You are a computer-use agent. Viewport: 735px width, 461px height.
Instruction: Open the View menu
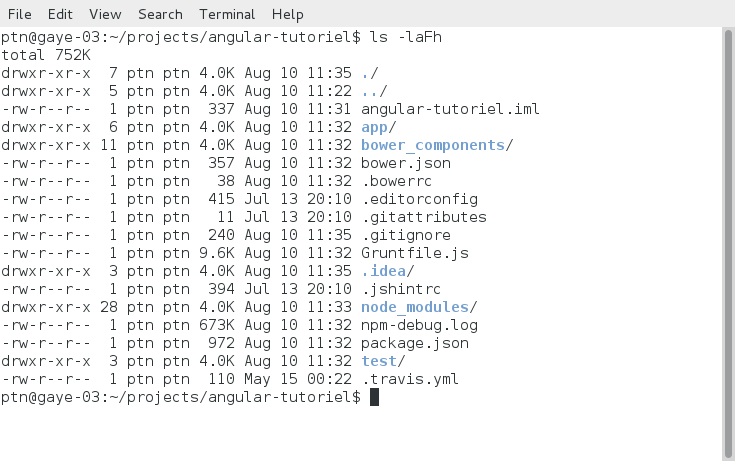click(x=105, y=14)
